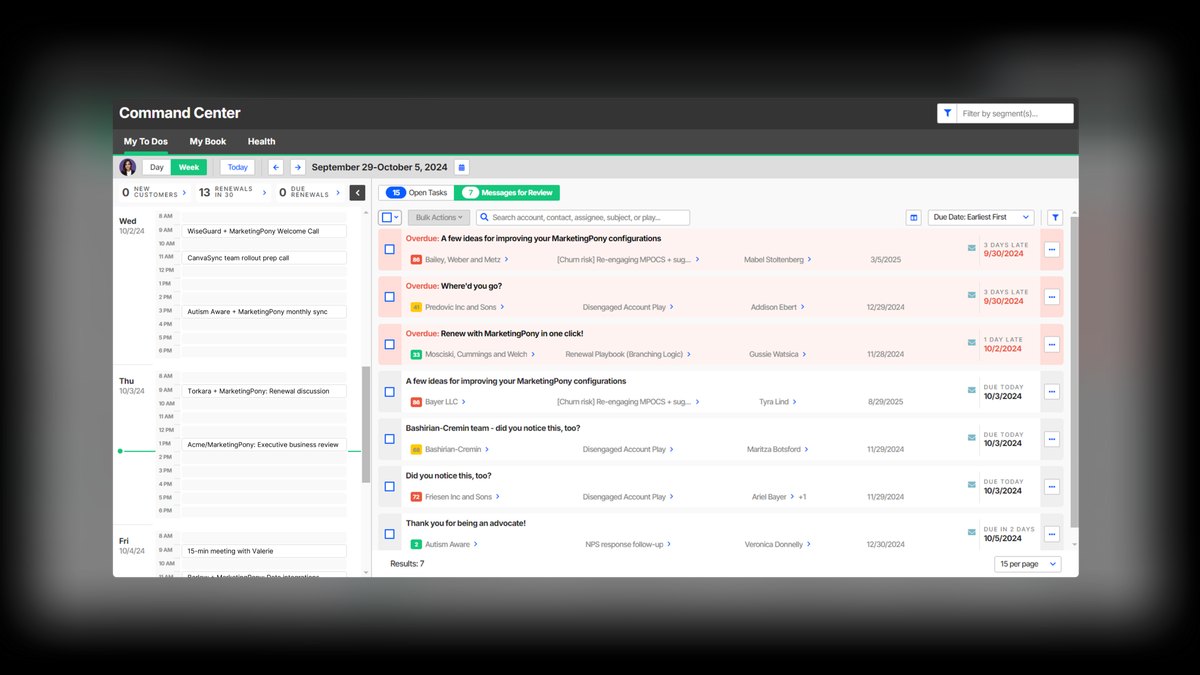Open the Bulk Actions dropdown

pos(439,217)
